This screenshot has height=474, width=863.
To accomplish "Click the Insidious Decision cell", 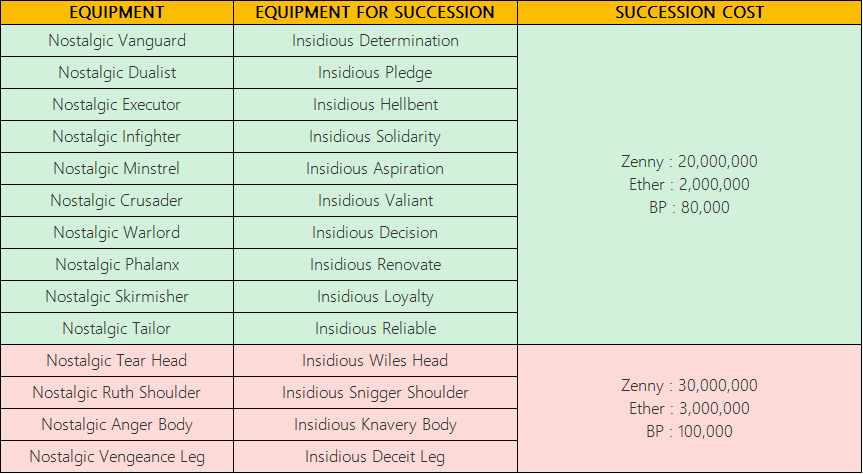I will point(375,232).
